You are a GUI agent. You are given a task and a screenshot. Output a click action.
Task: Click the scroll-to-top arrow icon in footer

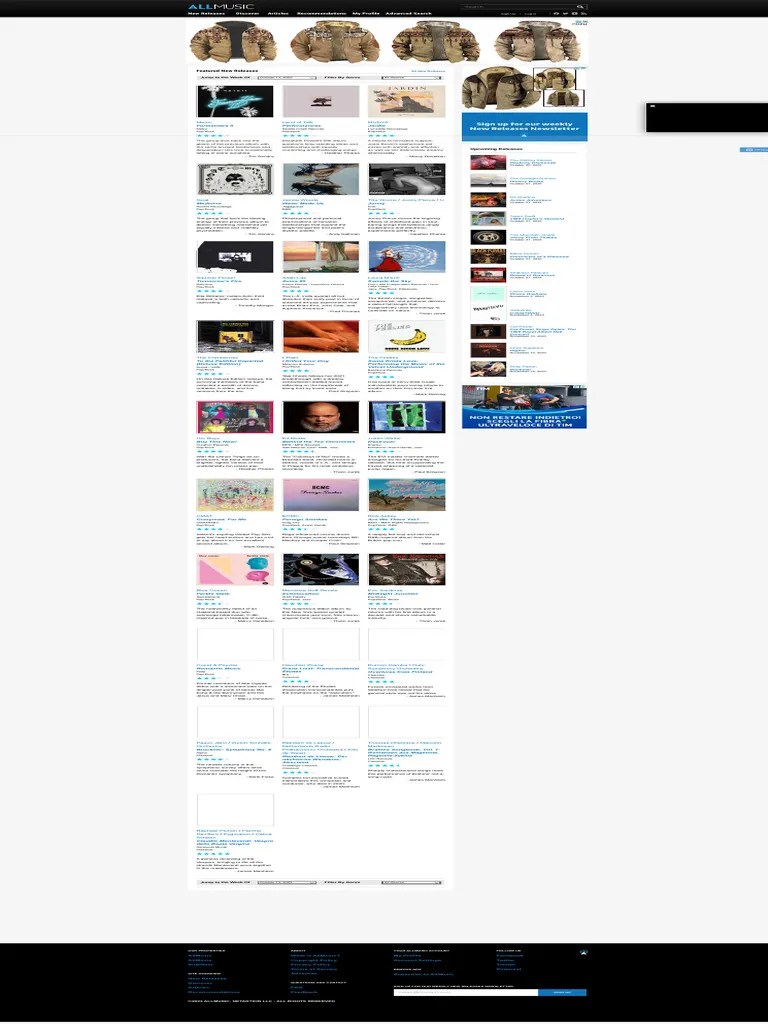point(583,953)
